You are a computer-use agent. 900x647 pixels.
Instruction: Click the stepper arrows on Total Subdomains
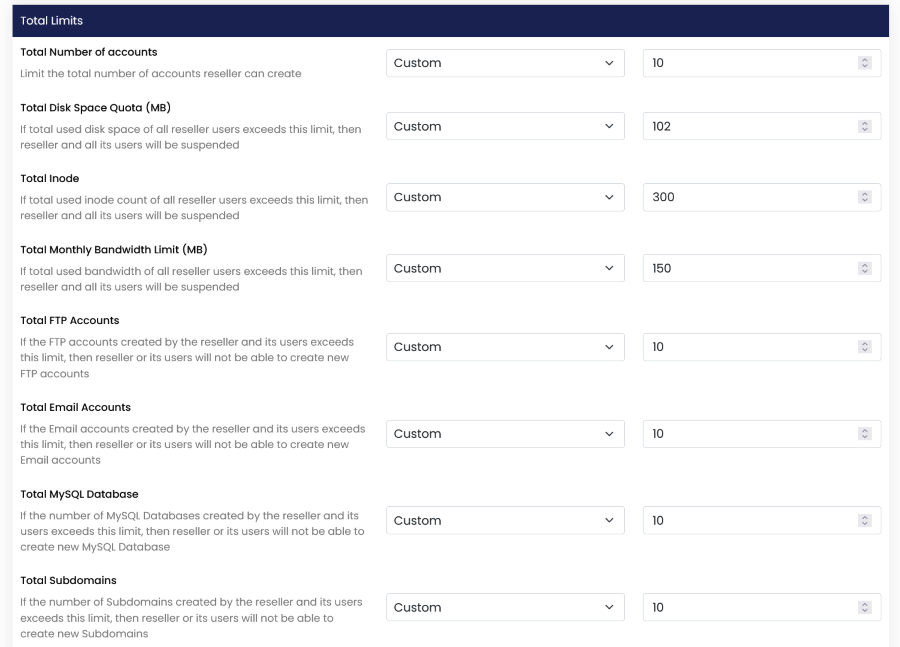click(x=865, y=608)
